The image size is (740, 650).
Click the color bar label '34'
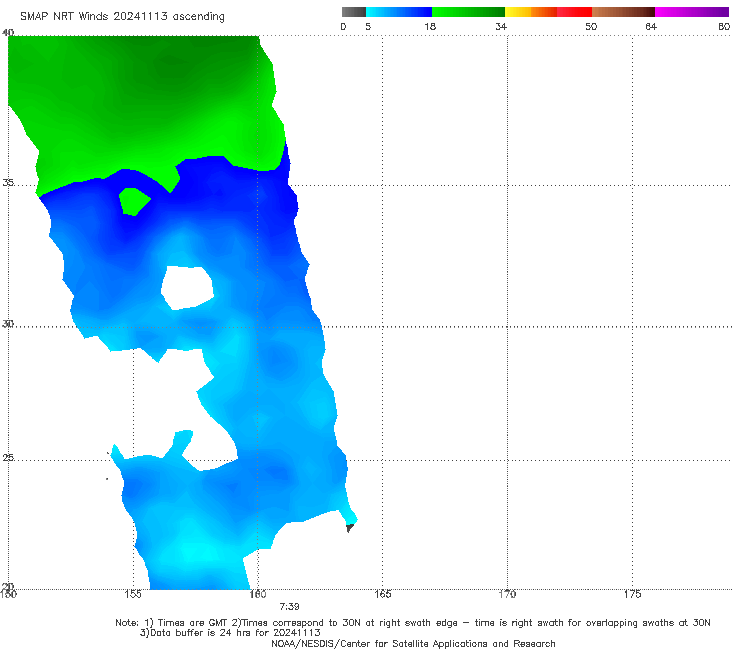pyautogui.click(x=501, y=26)
